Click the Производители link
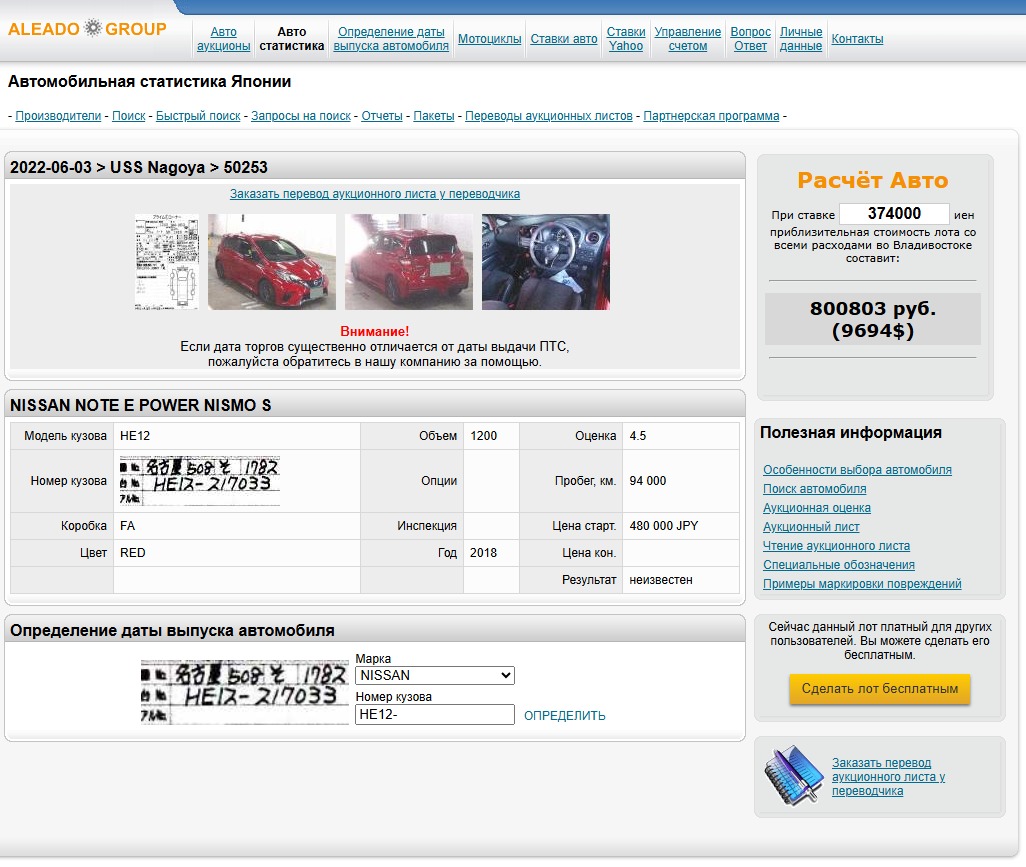Viewport: 1026px width, 867px height. 58,116
